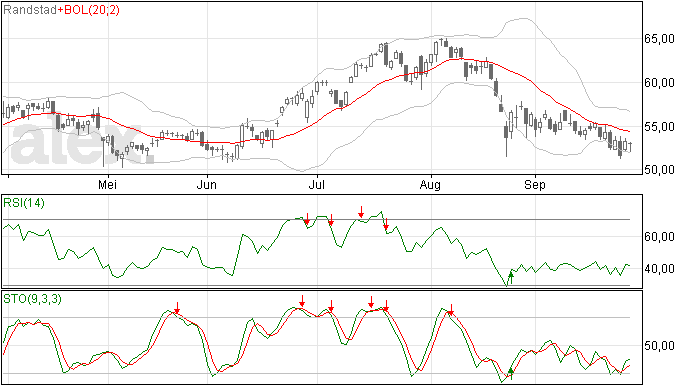Click the Aug month axis label
Viewport: 690px width, 387px height.
430,185
